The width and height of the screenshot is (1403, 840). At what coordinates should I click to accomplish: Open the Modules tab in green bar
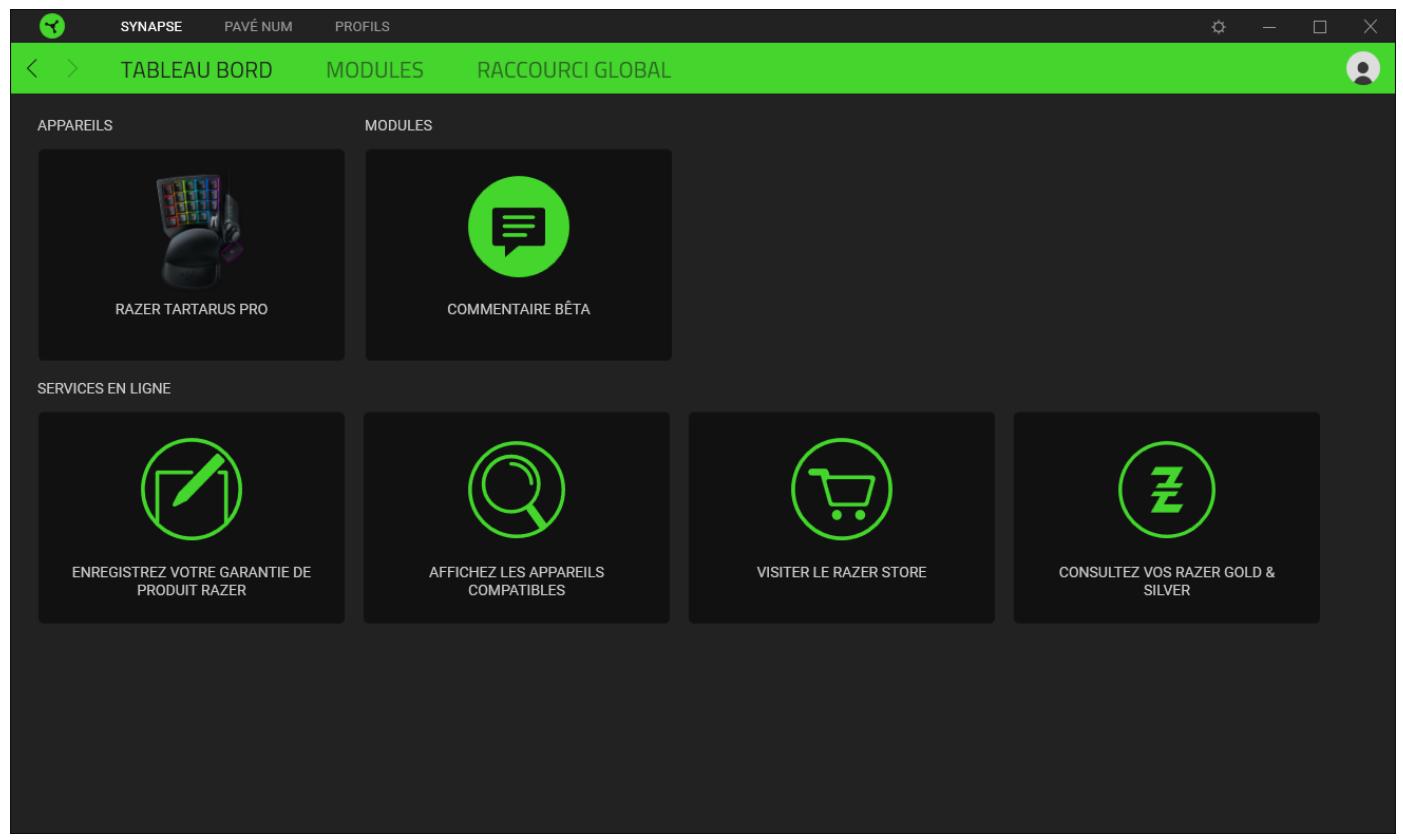click(376, 70)
